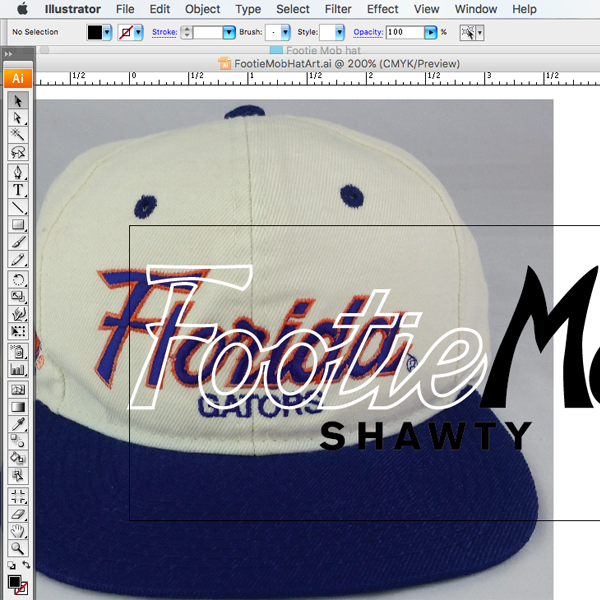This screenshot has height=600, width=600.
Task: Select the Gradient tool
Action: coord(18,406)
